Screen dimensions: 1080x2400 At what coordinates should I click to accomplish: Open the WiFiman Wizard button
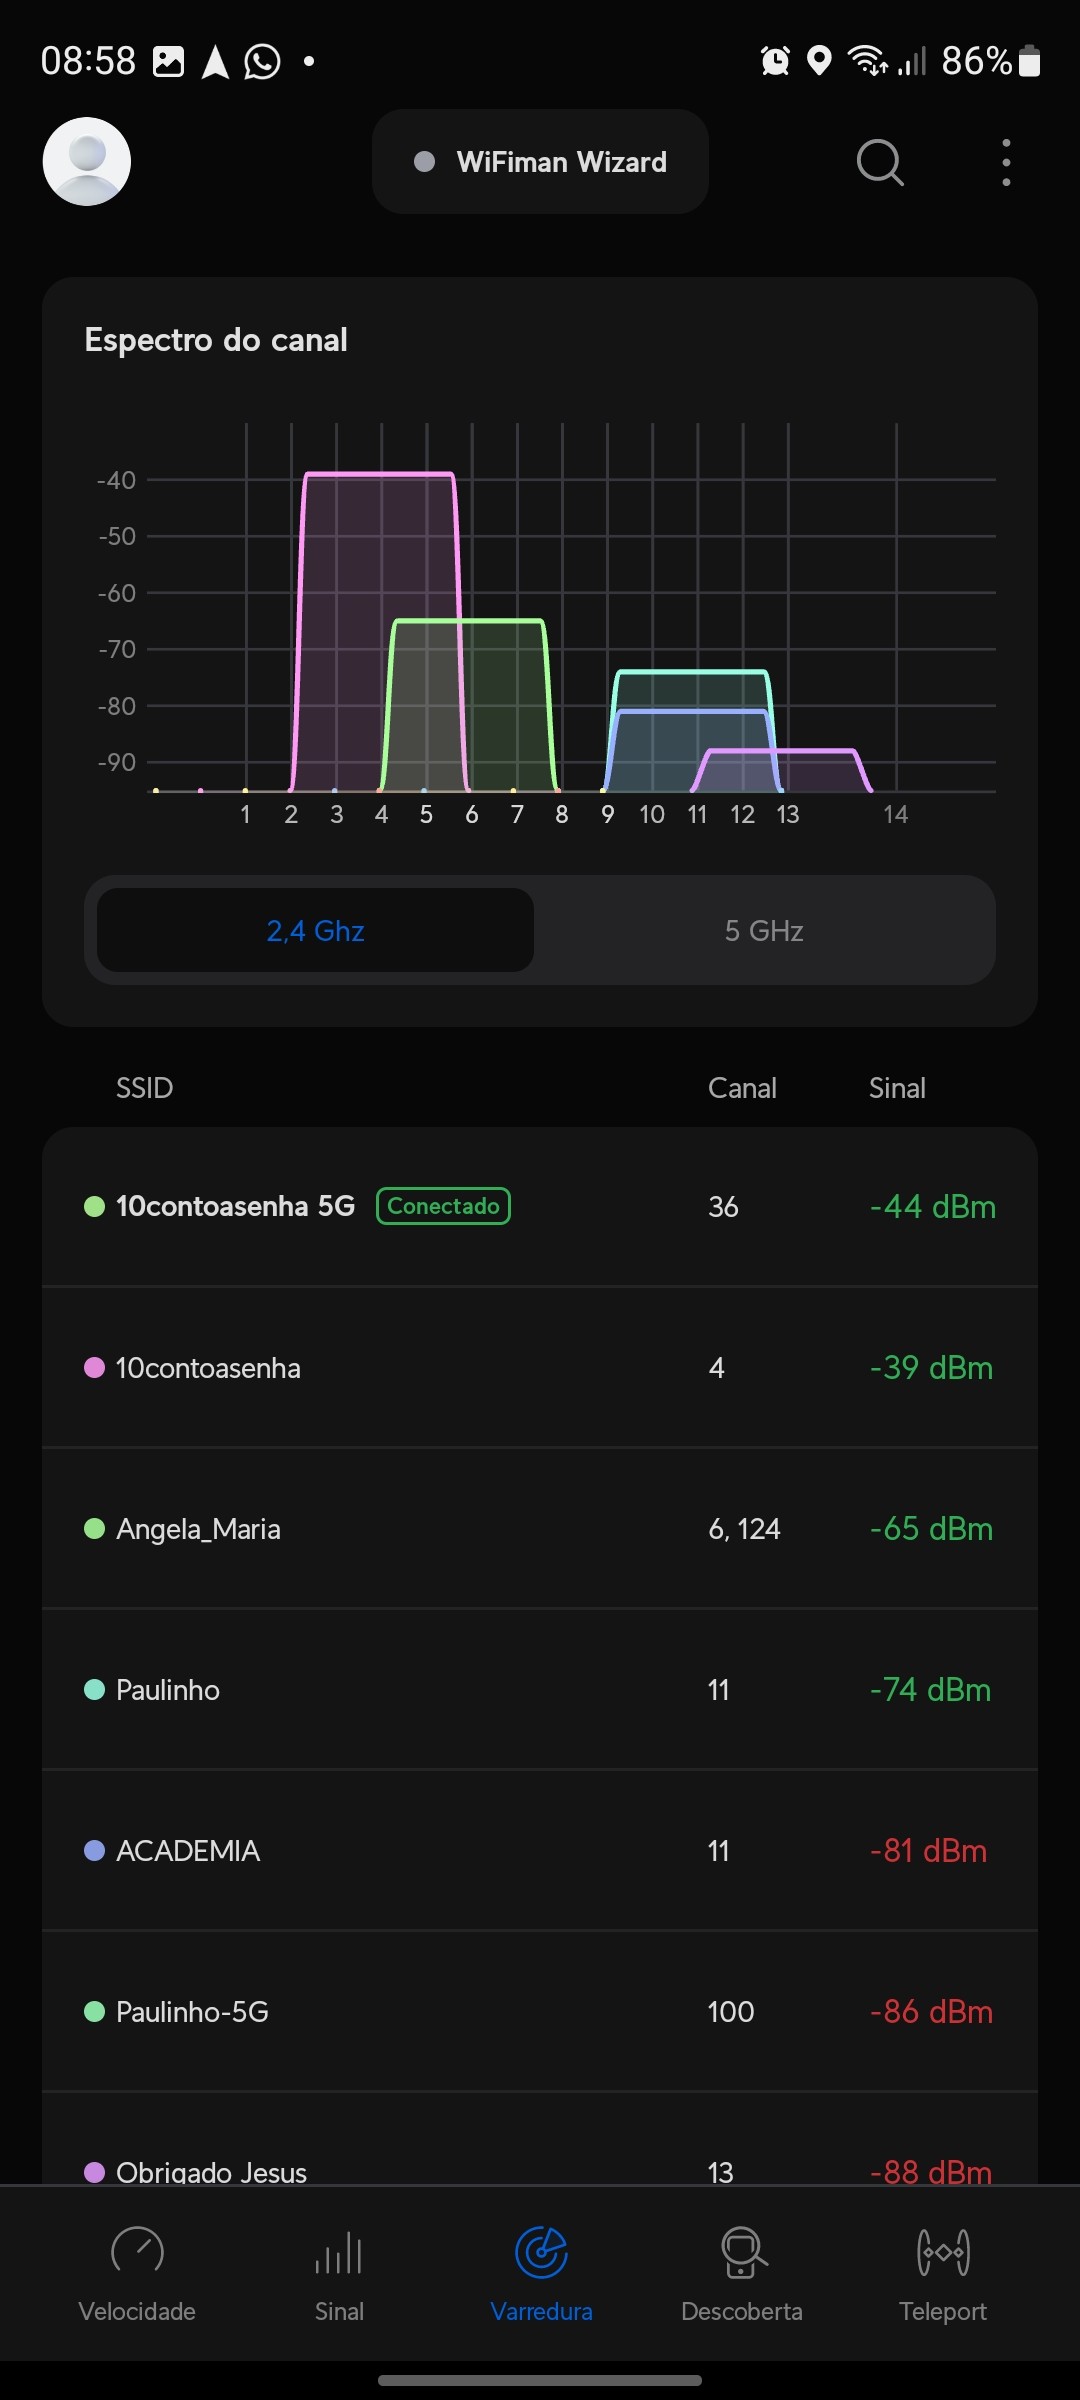(x=540, y=162)
